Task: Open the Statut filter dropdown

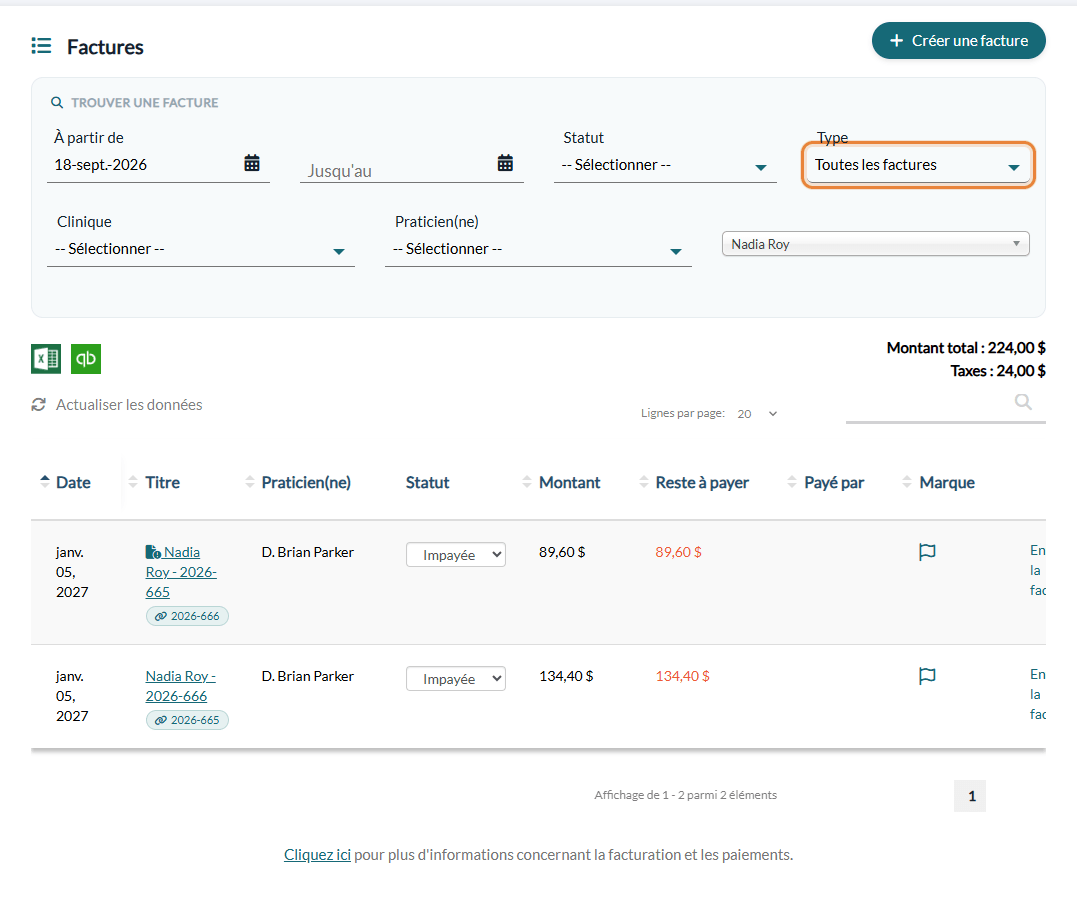Action: (665, 166)
